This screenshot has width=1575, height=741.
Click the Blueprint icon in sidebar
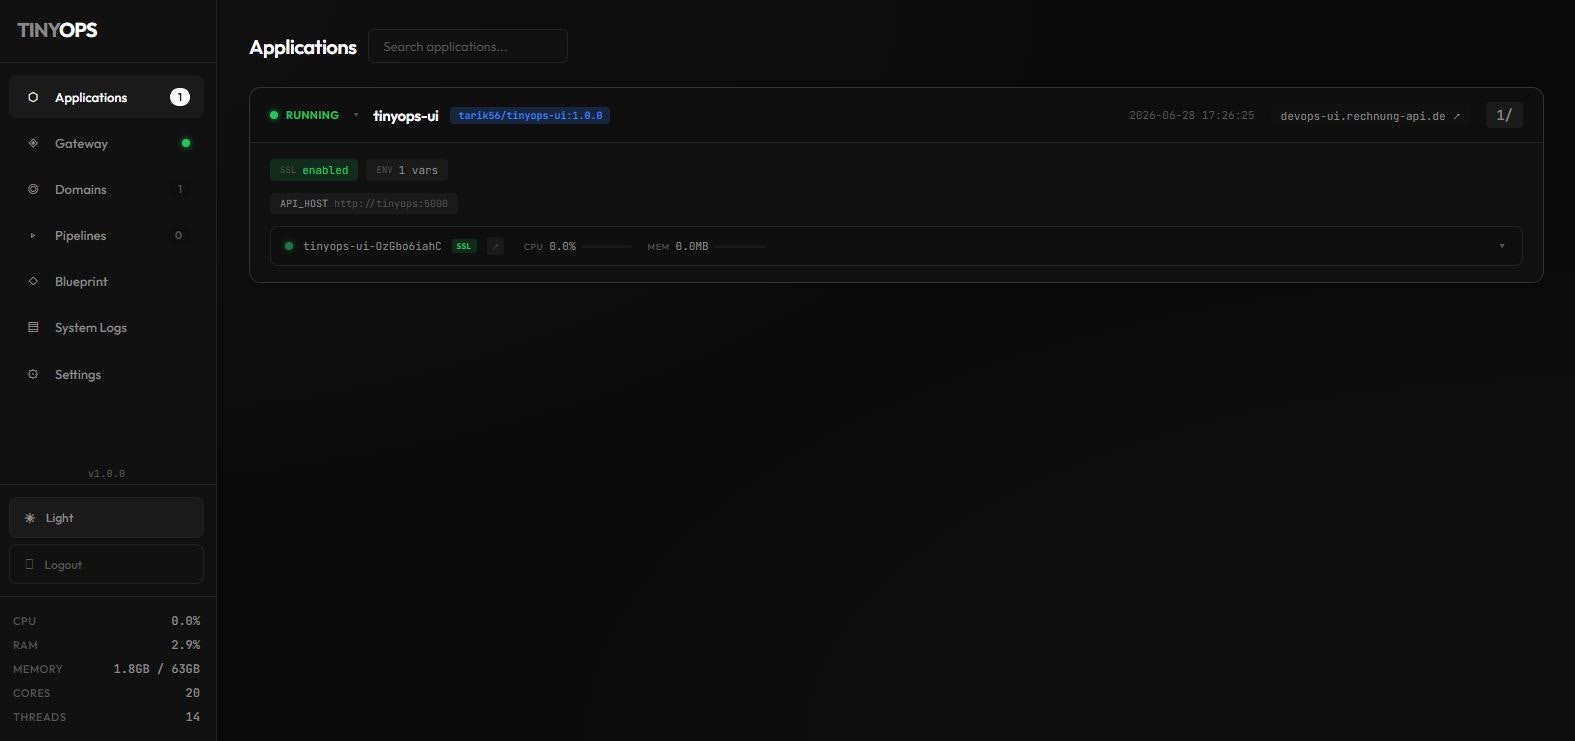[x=33, y=281]
